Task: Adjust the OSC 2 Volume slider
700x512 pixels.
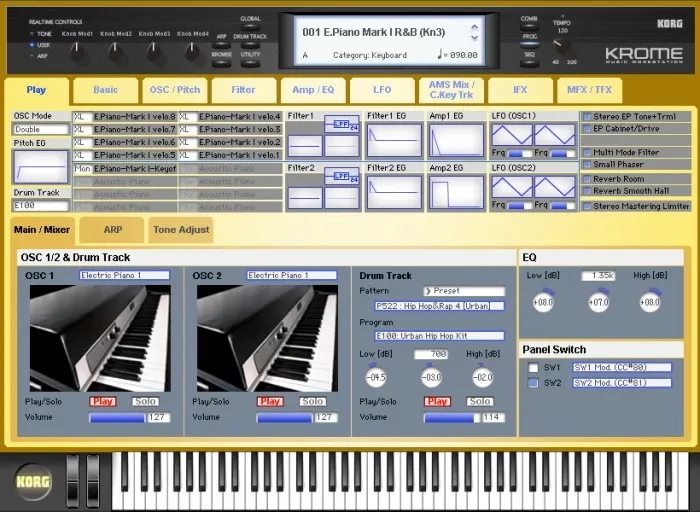Action: click(x=284, y=418)
